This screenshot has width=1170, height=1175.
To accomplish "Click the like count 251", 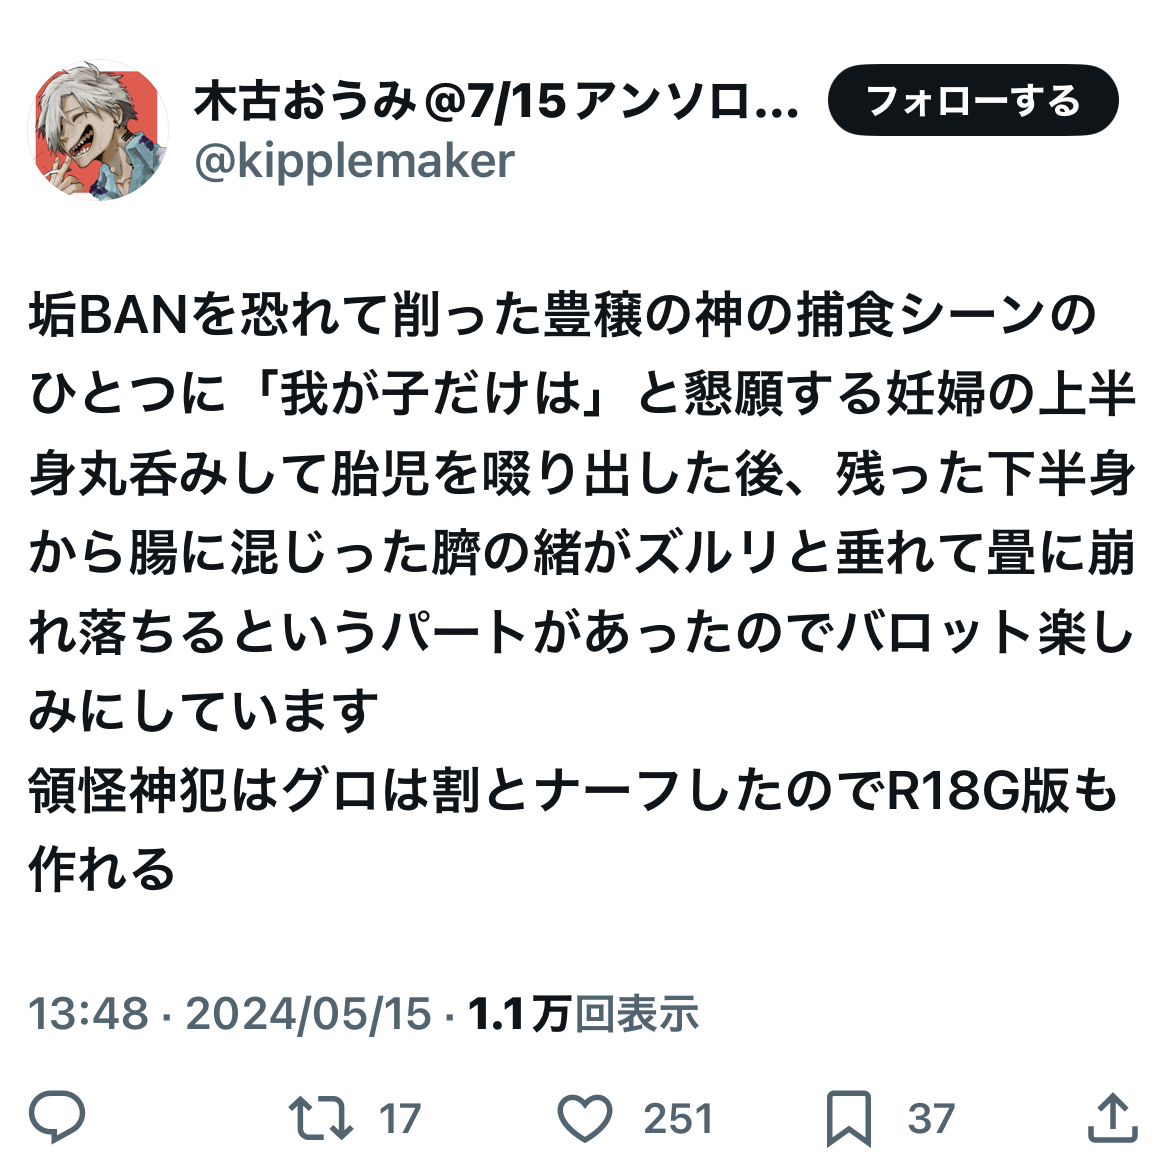I will (x=678, y=1119).
